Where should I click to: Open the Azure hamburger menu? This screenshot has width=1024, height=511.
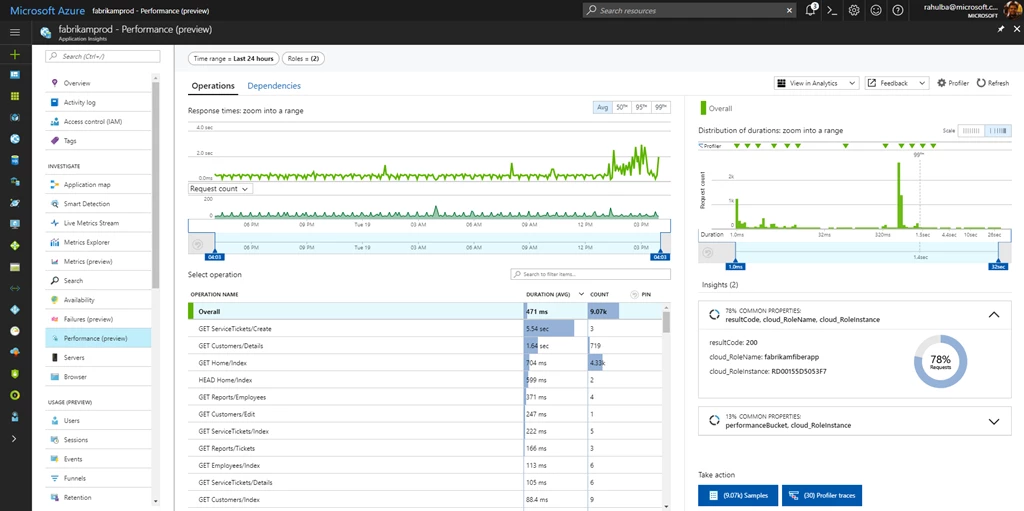point(15,33)
